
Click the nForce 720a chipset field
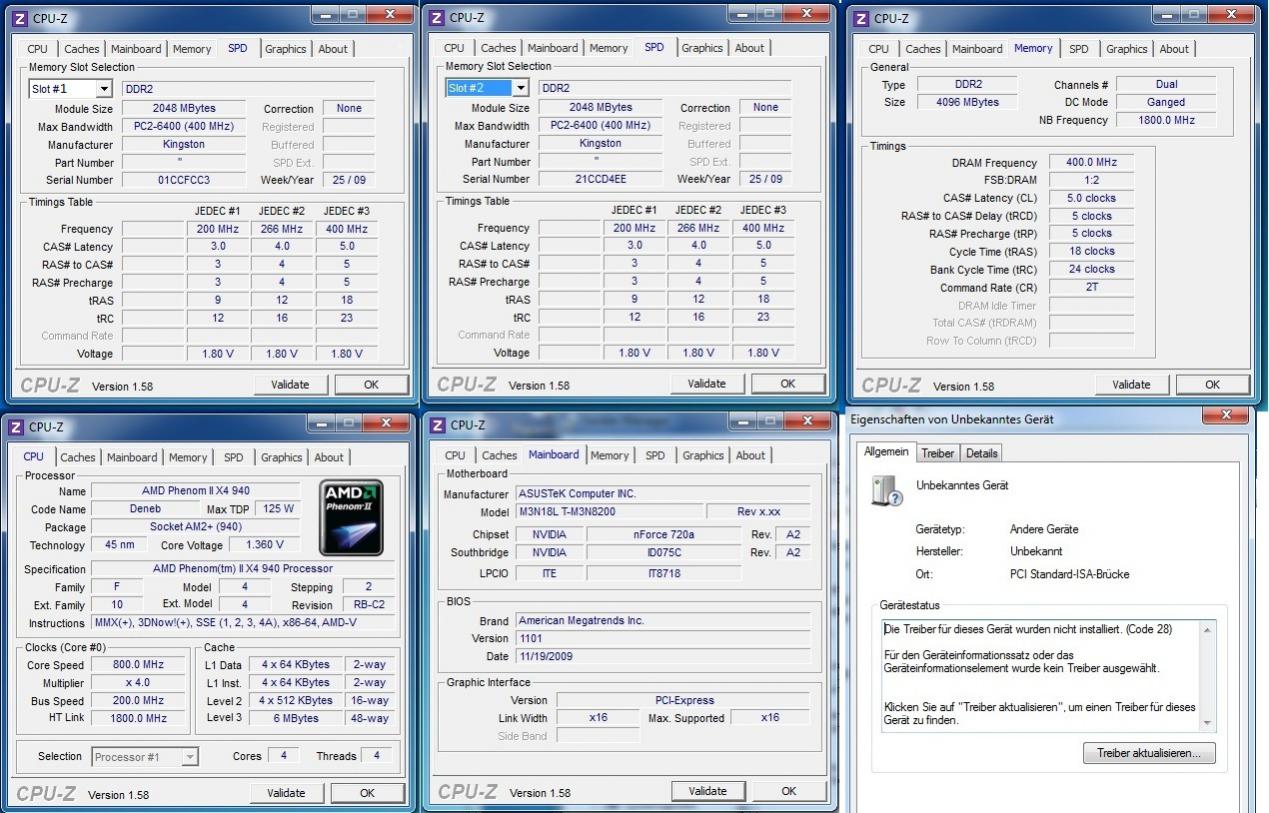664,534
